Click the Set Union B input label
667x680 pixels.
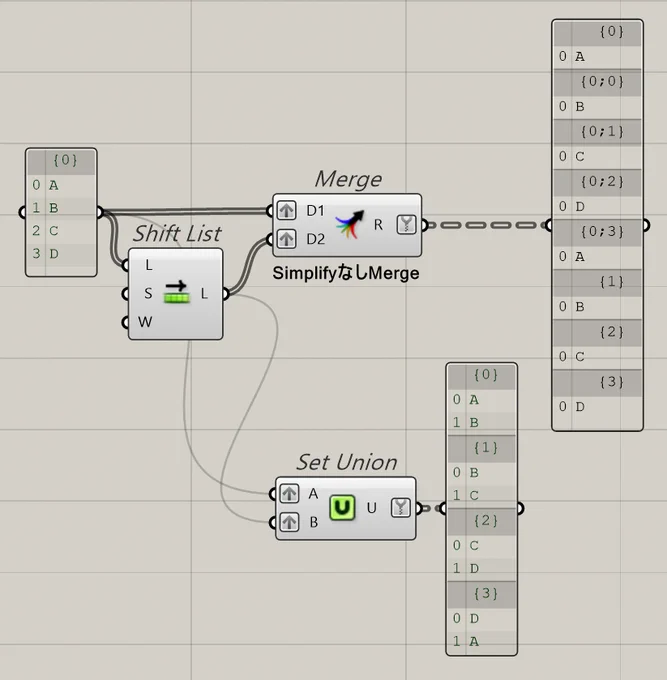tap(314, 522)
